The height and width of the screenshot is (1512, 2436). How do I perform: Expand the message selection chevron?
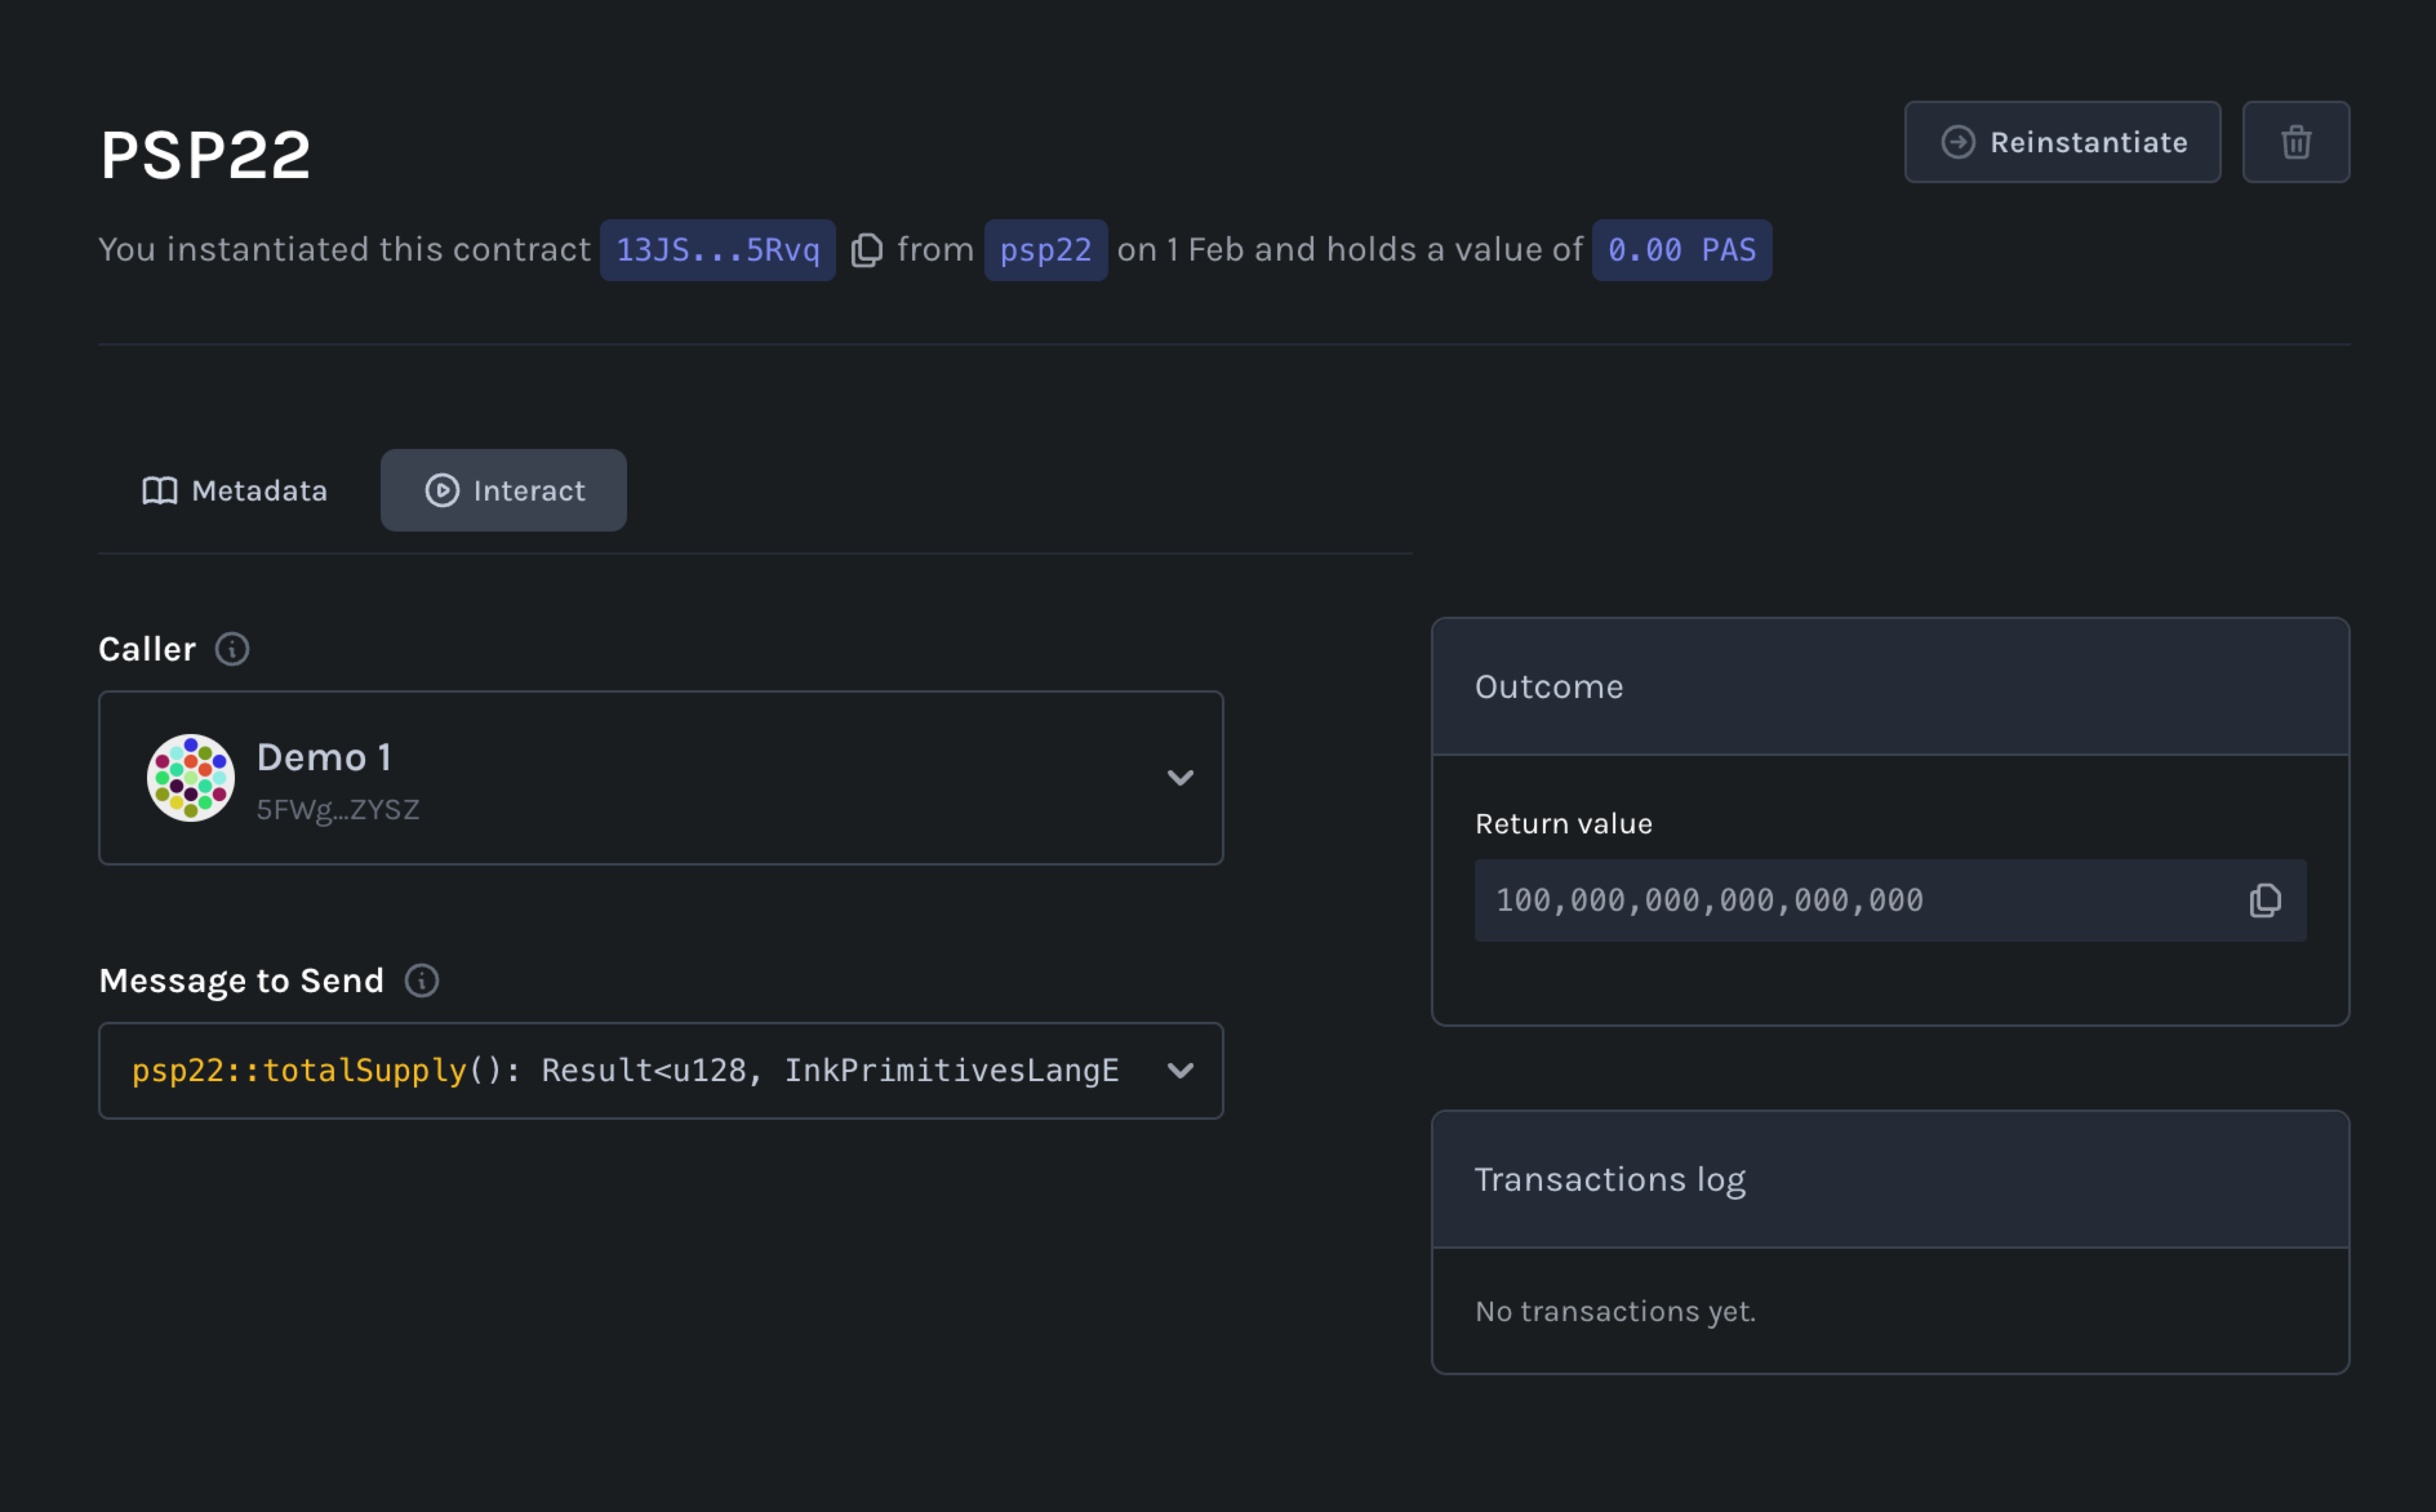pos(1180,1071)
